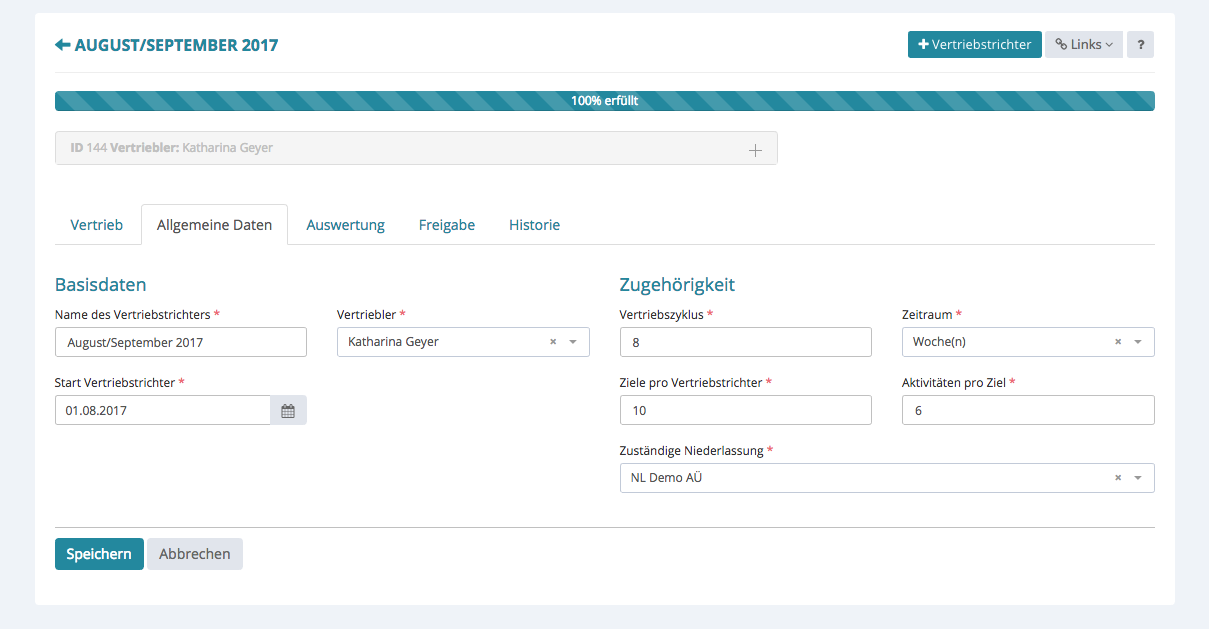
Task: Open the Links dropdown menu
Action: point(1084,45)
